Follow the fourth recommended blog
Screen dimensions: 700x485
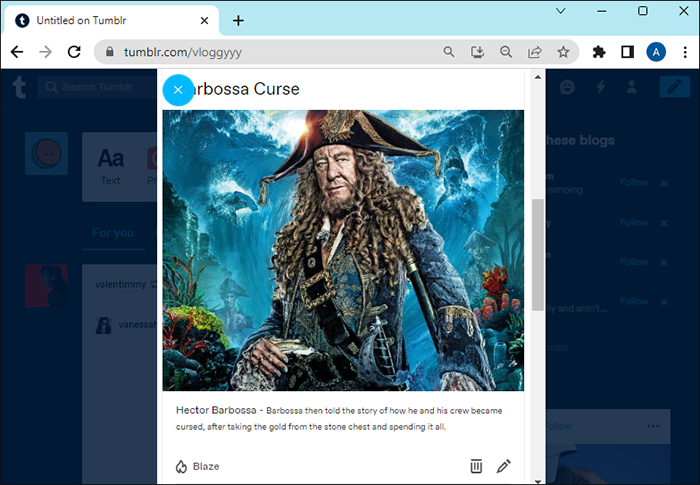634,301
